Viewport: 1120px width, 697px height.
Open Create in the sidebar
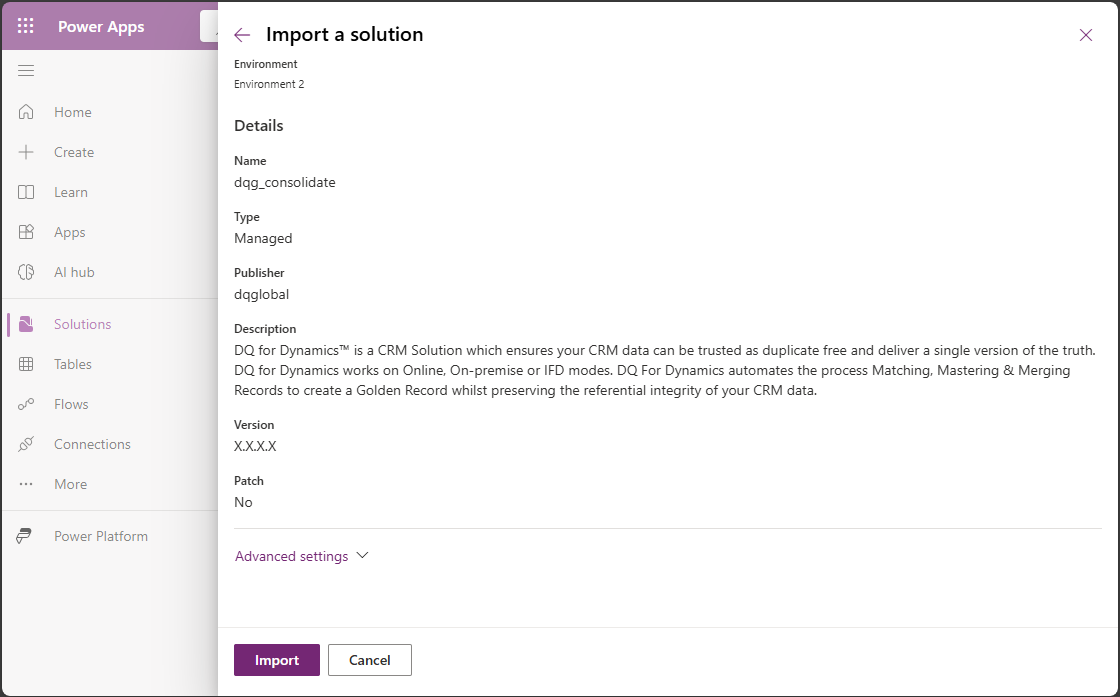click(74, 152)
